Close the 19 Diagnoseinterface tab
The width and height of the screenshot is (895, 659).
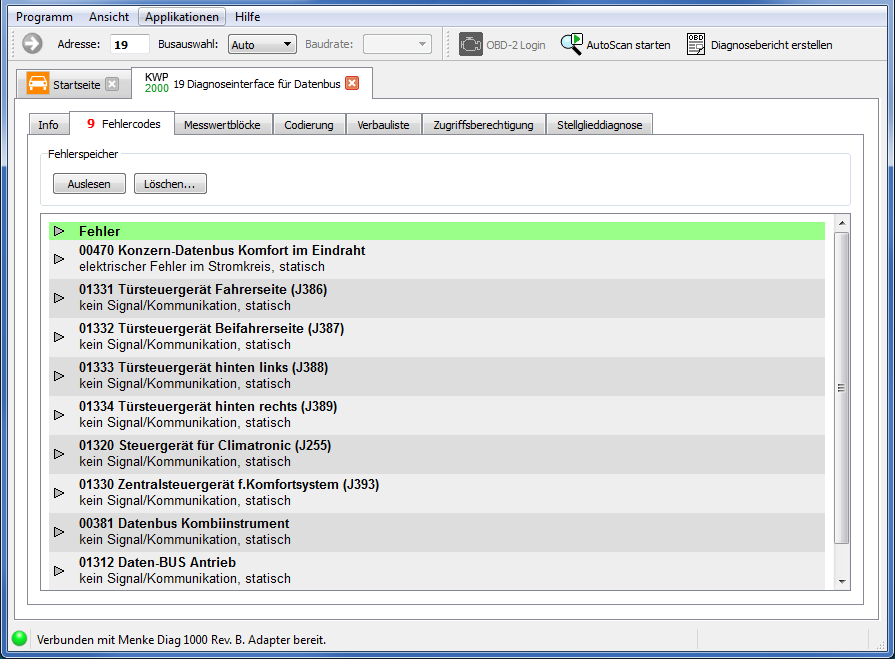point(352,83)
